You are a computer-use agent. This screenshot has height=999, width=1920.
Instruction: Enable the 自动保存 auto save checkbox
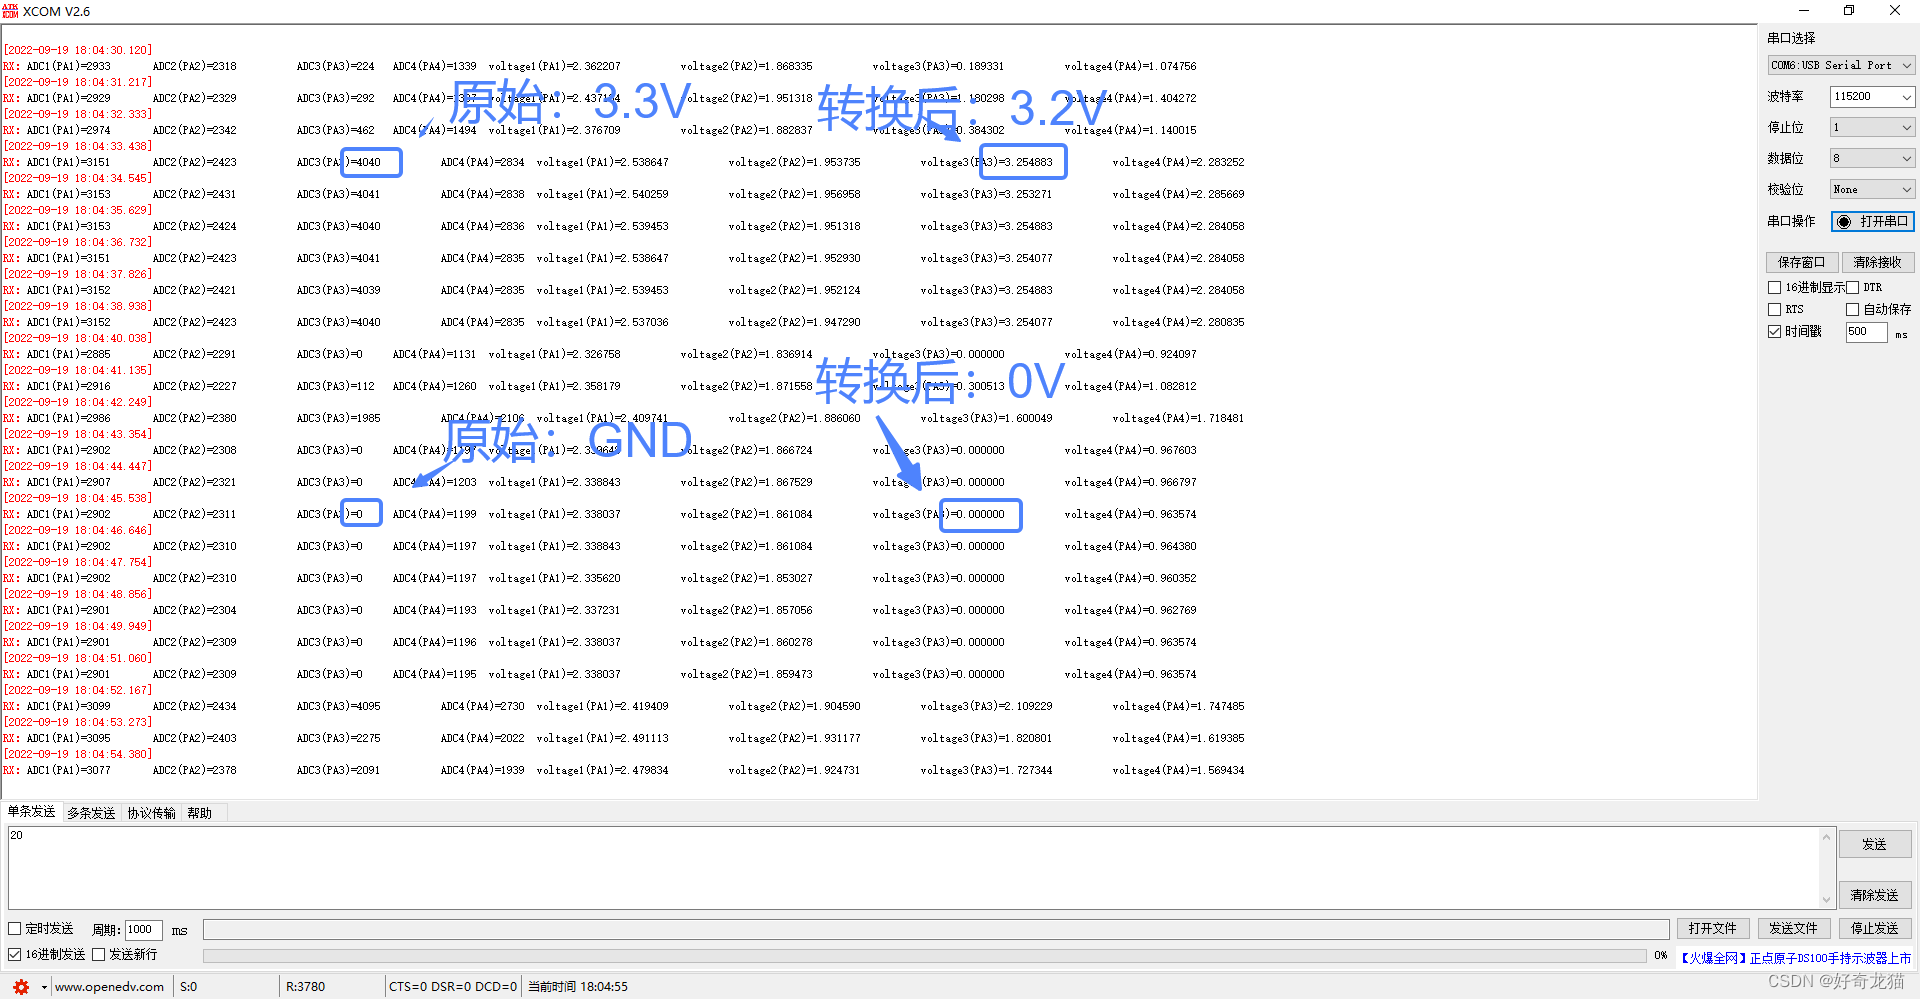point(1852,309)
